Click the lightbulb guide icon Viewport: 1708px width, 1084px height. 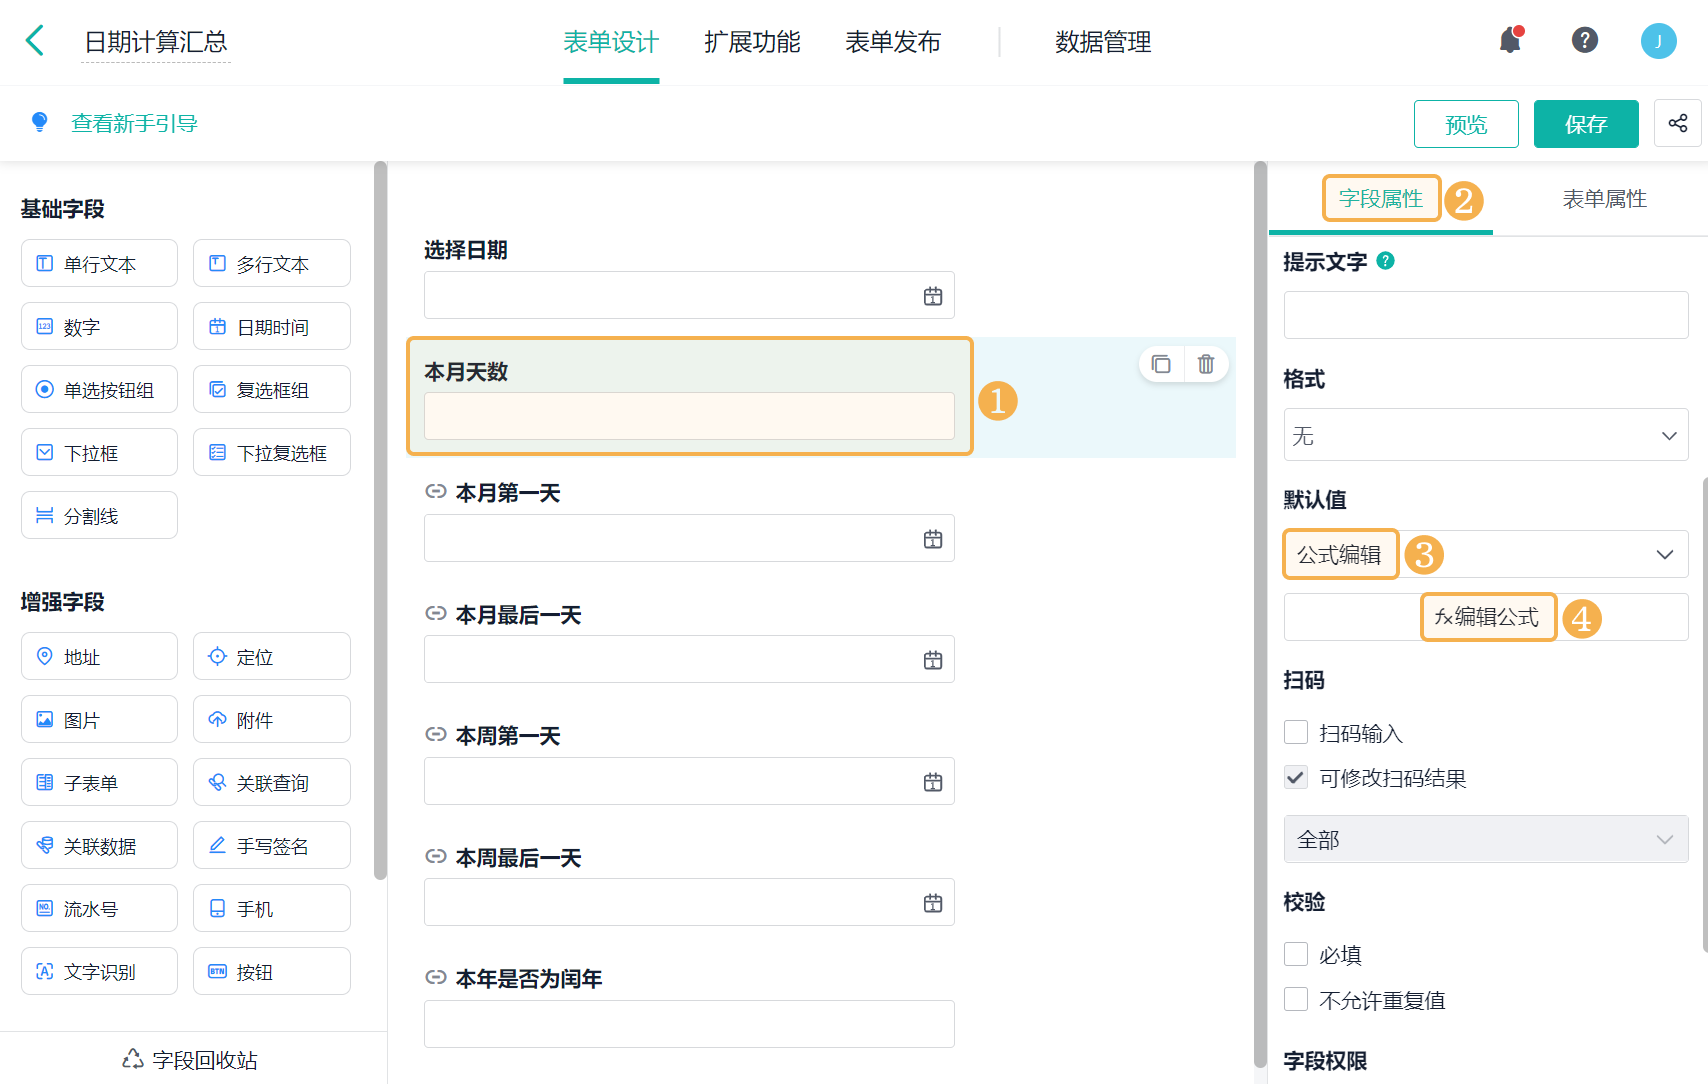(39, 122)
